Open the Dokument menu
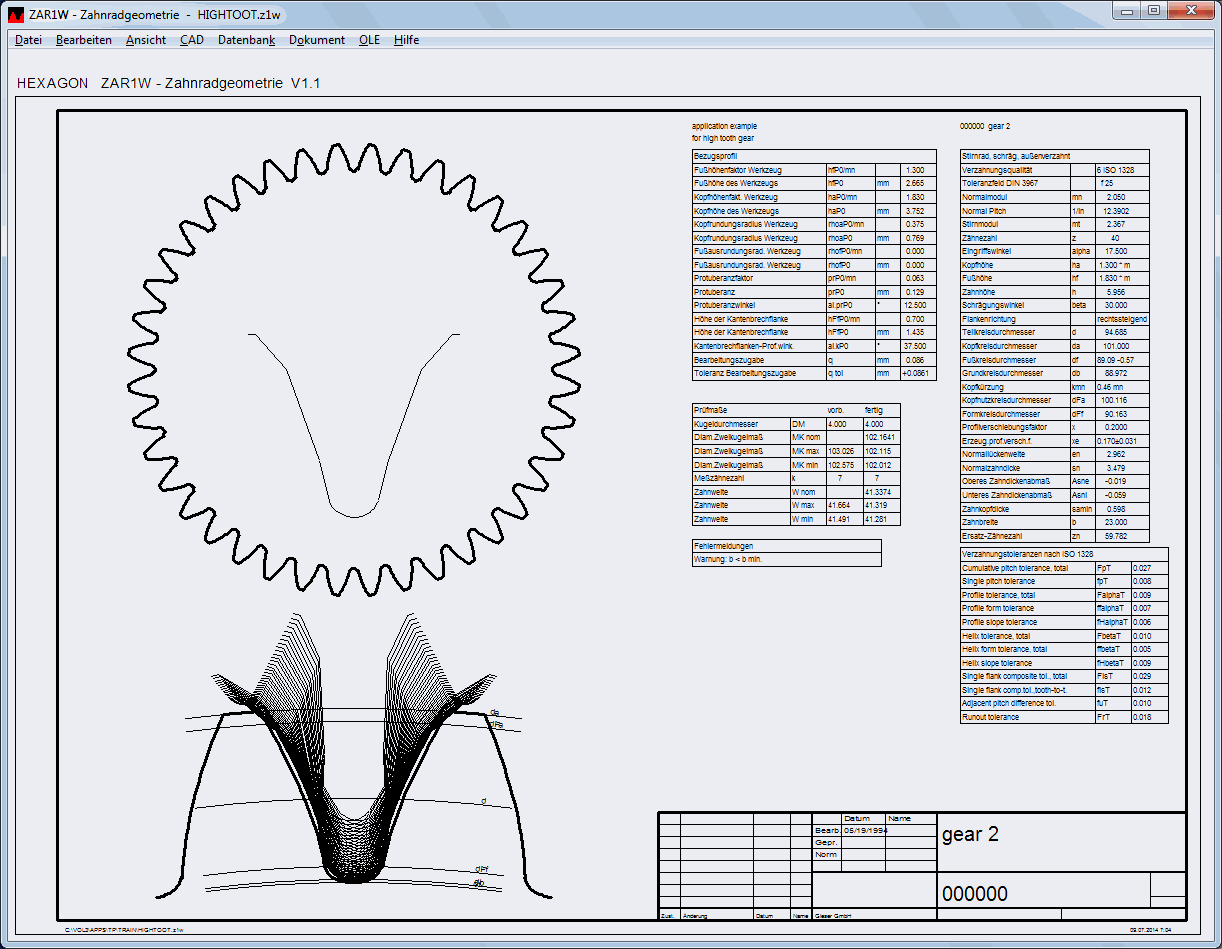This screenshot has width=1222, height=949. tap(317, 40)
